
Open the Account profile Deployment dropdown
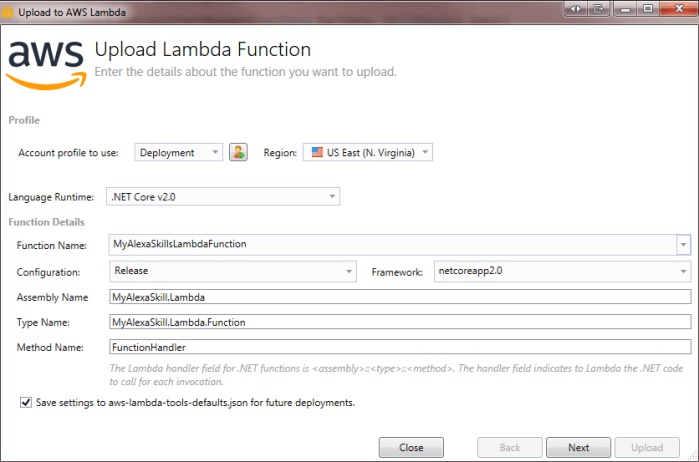(x=215, y=152)
